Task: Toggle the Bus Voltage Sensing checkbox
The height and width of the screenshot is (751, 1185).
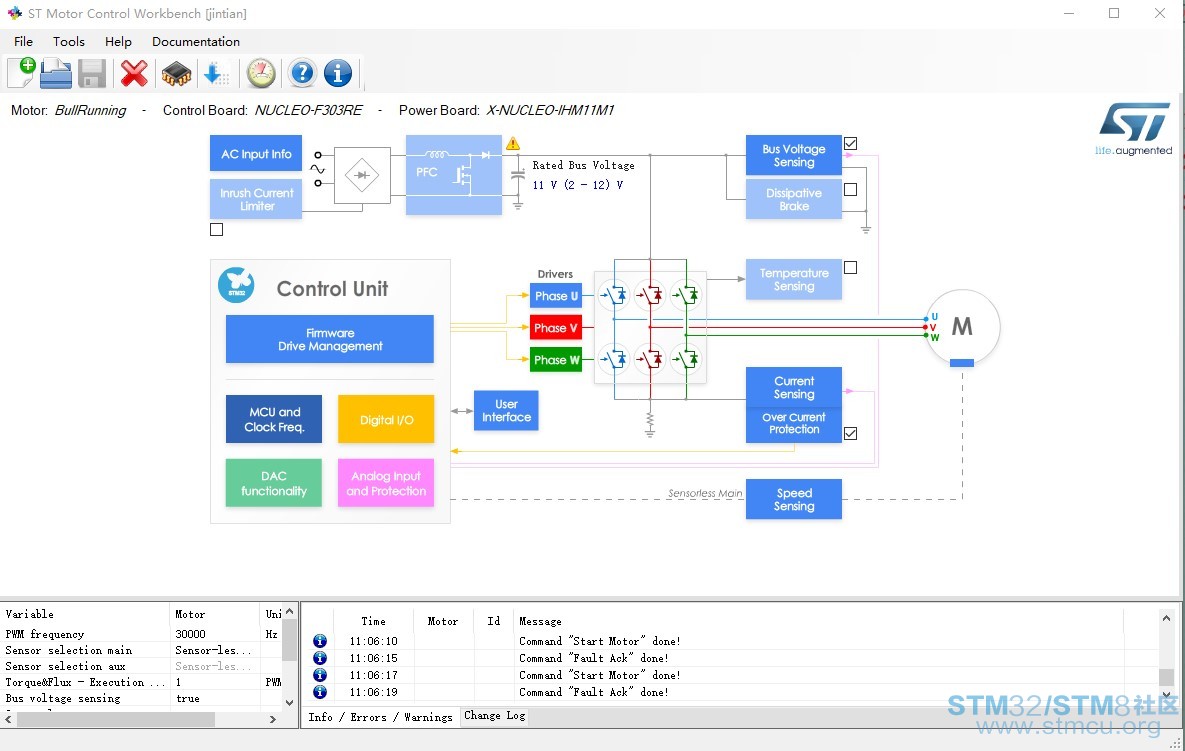Action: [850, 144]
